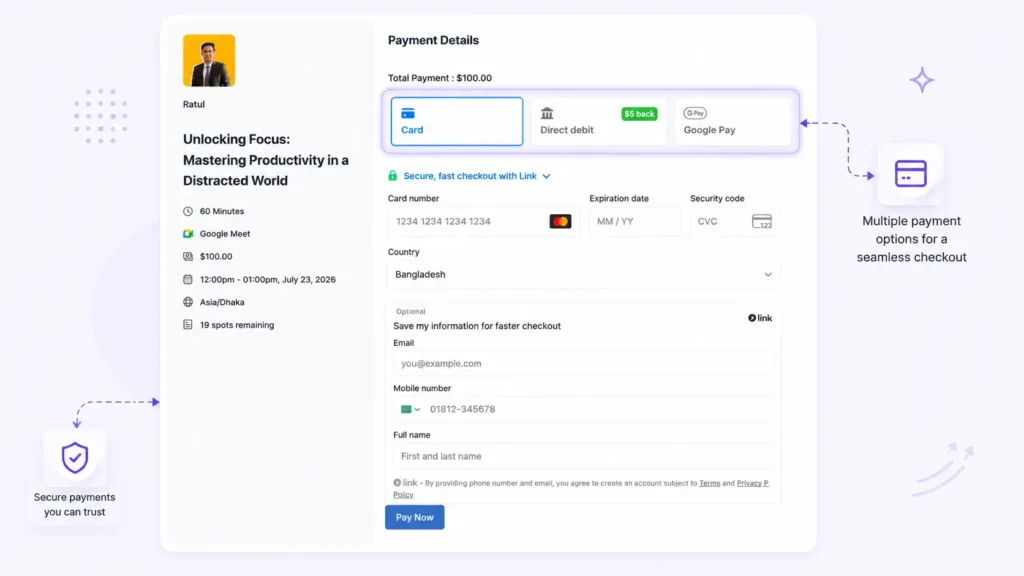This screenshot has width=1024, height=576.
Task: Open the Country dropdown showing Bangladesh
Action: coord(584,274)
